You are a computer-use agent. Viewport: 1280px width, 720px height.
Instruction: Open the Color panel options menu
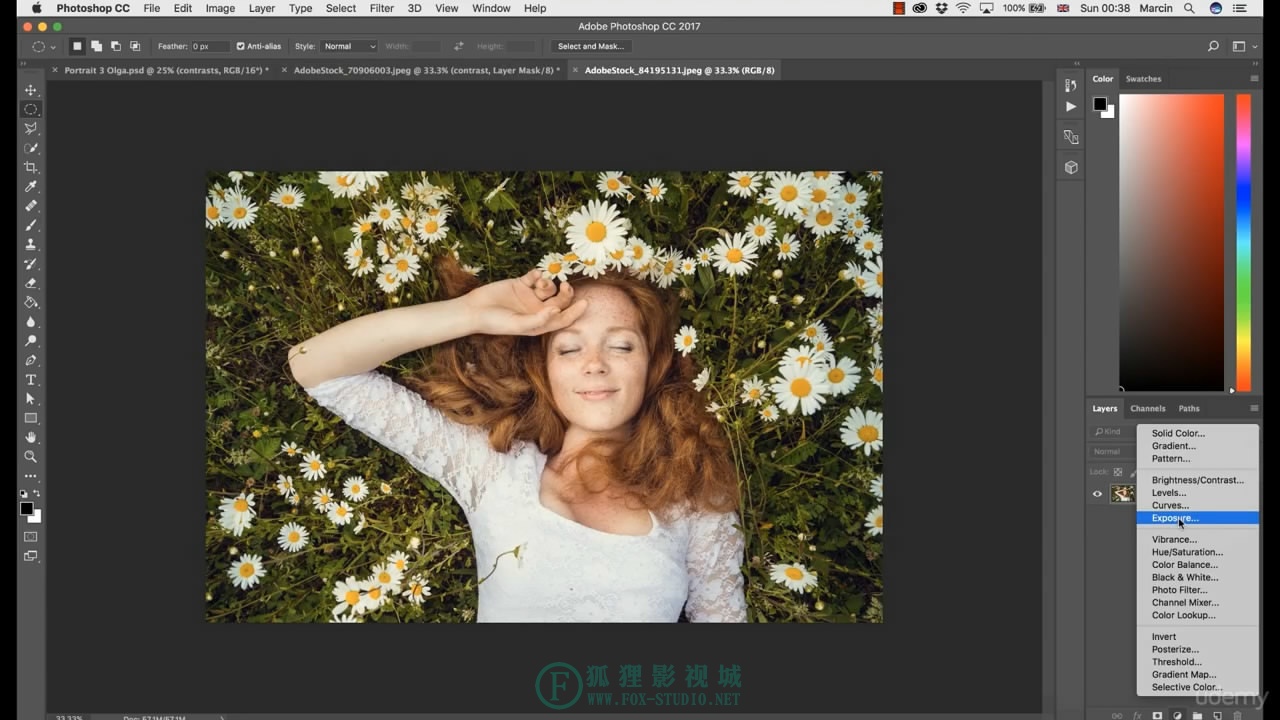pos(1254,79)
